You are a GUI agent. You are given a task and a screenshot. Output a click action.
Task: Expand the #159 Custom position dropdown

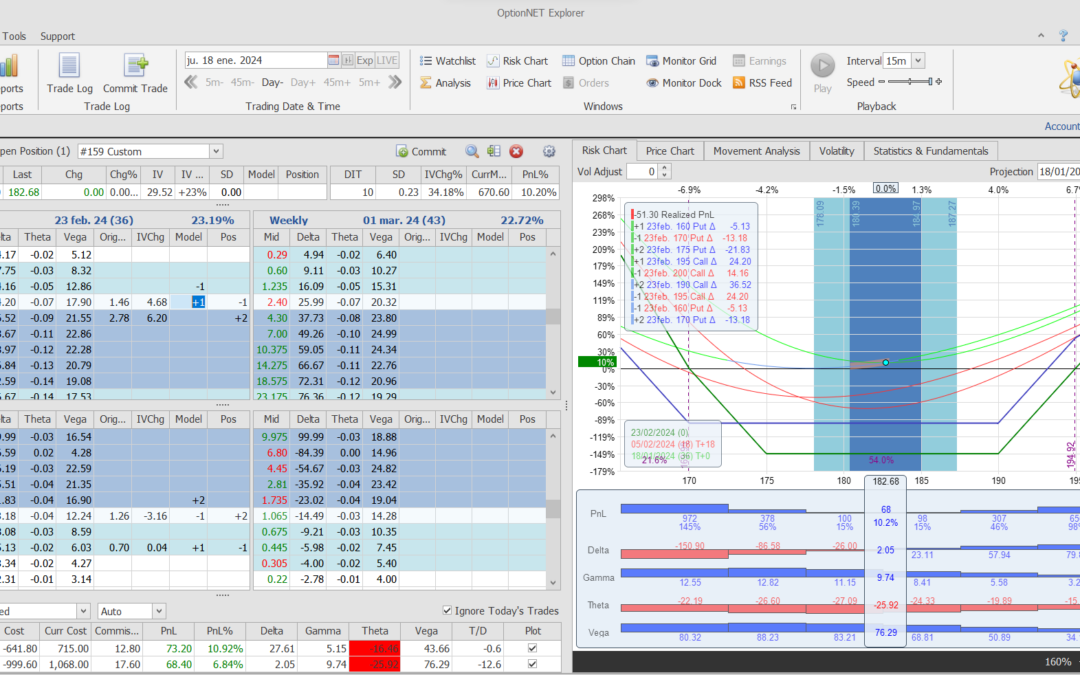pos(216,151)
